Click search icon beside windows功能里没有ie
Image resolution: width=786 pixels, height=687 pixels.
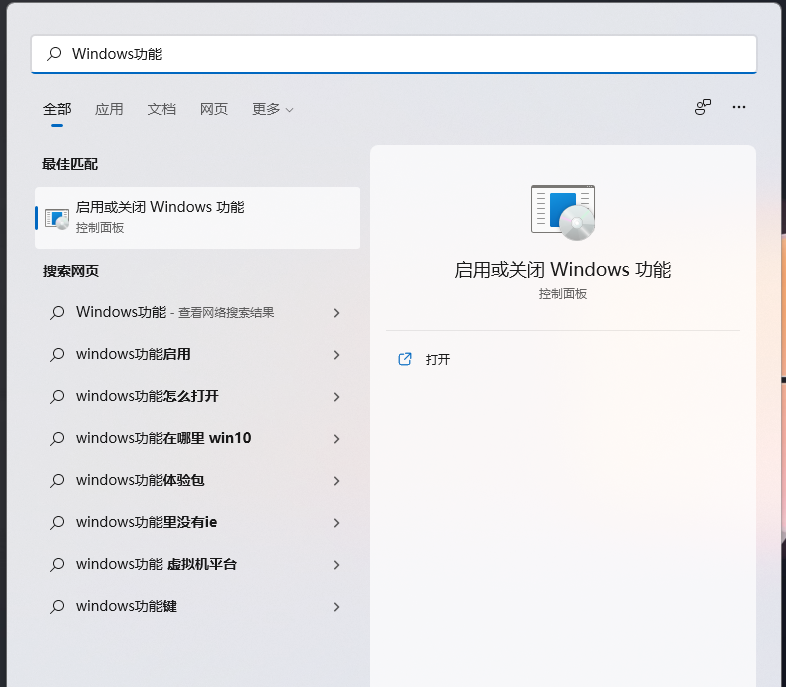(x=57, y=523)
